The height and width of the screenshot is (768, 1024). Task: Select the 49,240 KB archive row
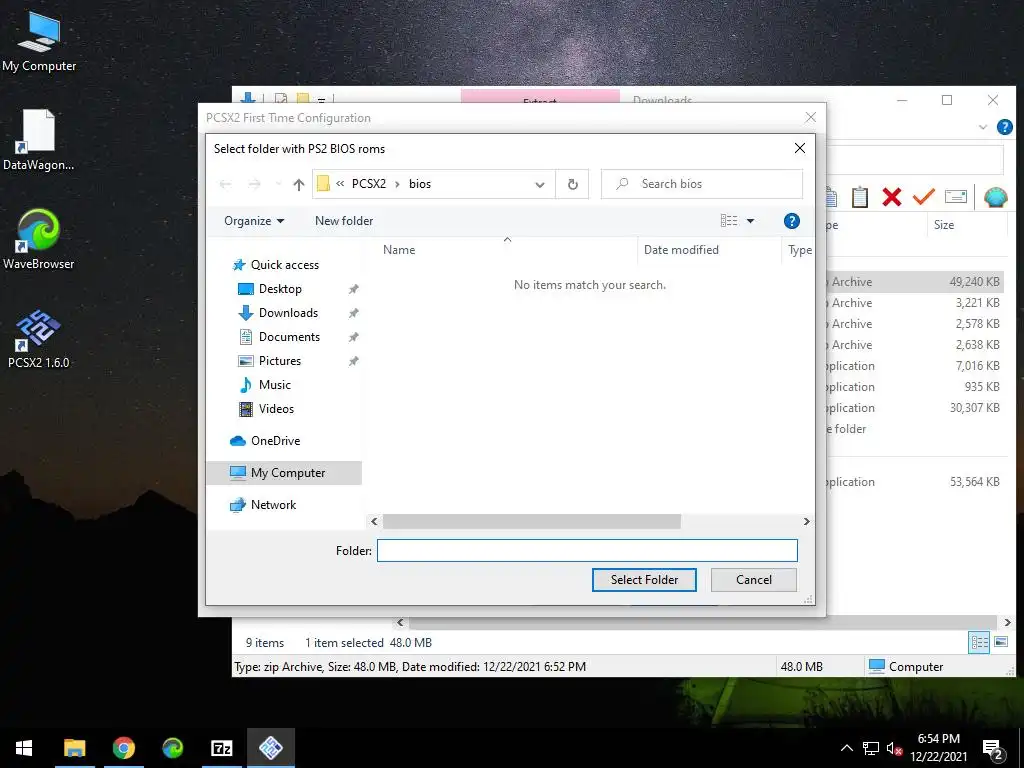click(914, 282)
